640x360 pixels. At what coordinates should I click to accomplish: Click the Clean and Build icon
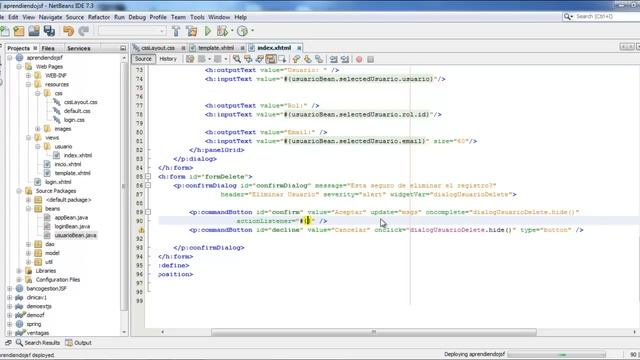tap(191, 31)
